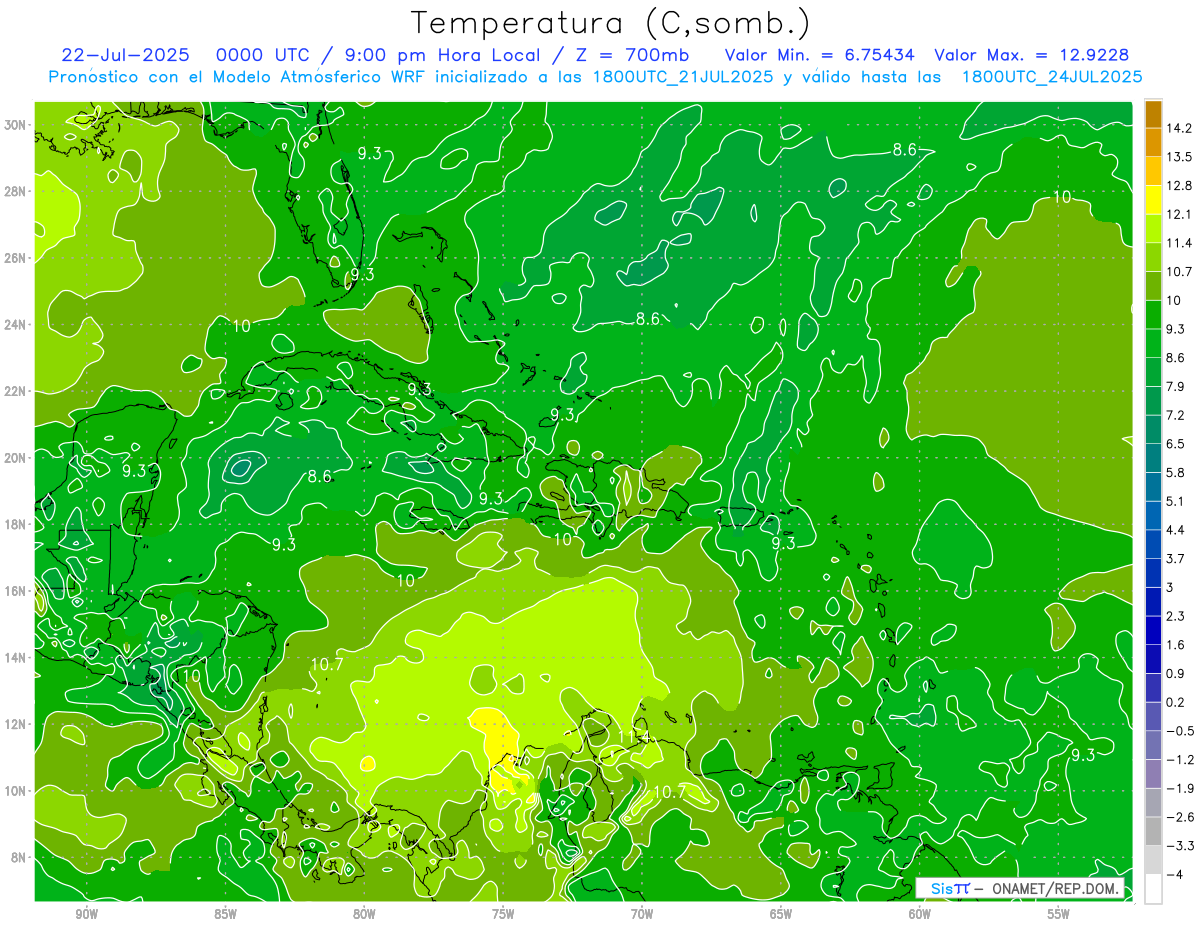Click "1800UTC_24JUL2025" valid-until time text
1200x927 pixels.
click(1052, 77)
